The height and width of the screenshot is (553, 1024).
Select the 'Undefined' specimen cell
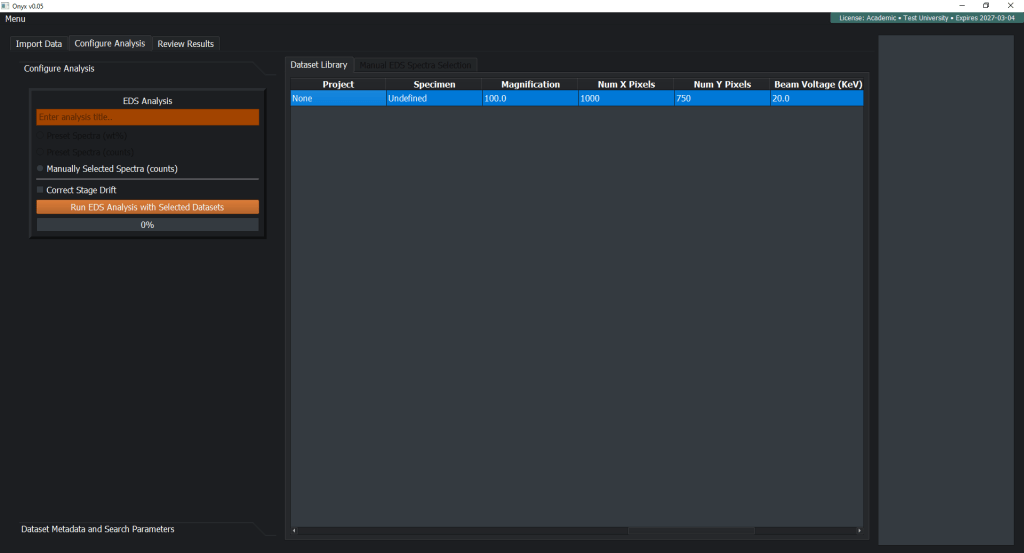[434, 99]
